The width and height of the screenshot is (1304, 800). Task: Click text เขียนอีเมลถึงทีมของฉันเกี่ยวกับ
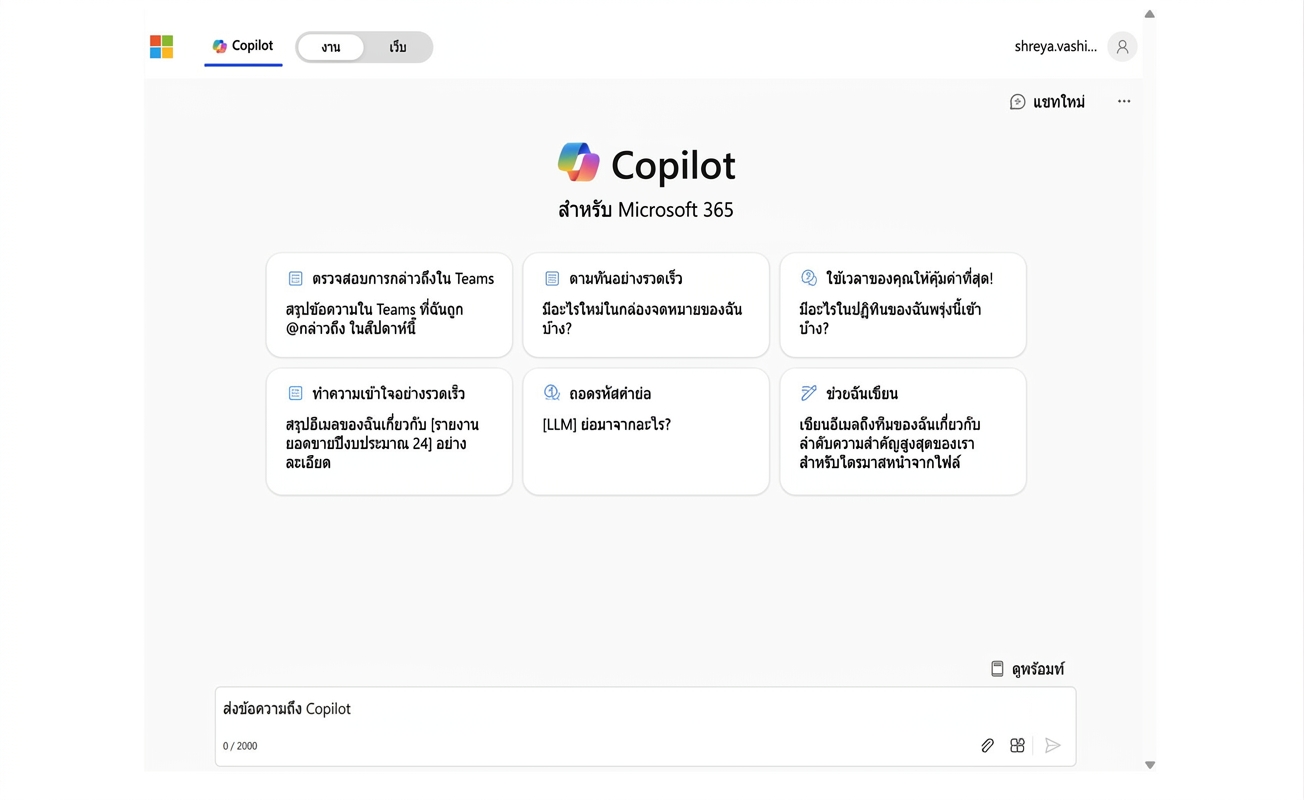pyautogui.click(x=889, y=425)
